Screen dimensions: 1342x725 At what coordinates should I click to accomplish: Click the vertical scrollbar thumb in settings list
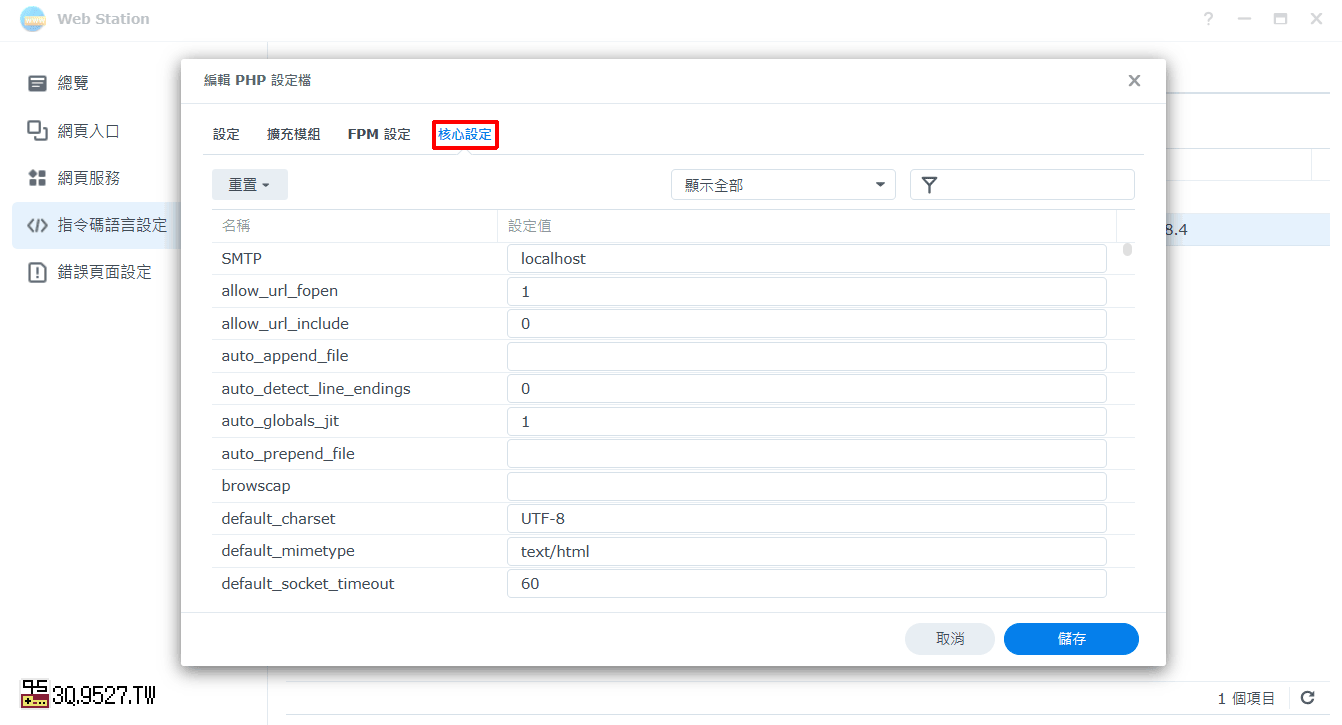pyautogui.click(x=1127, y=250)
